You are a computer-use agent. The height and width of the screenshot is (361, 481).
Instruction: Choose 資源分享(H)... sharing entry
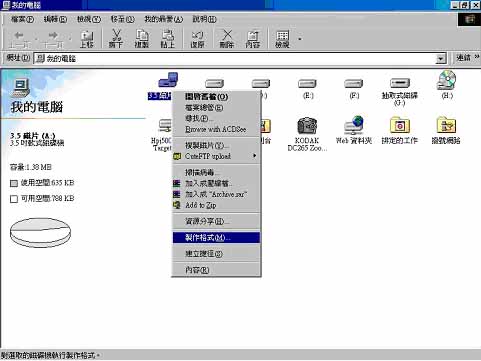point(216,221)
